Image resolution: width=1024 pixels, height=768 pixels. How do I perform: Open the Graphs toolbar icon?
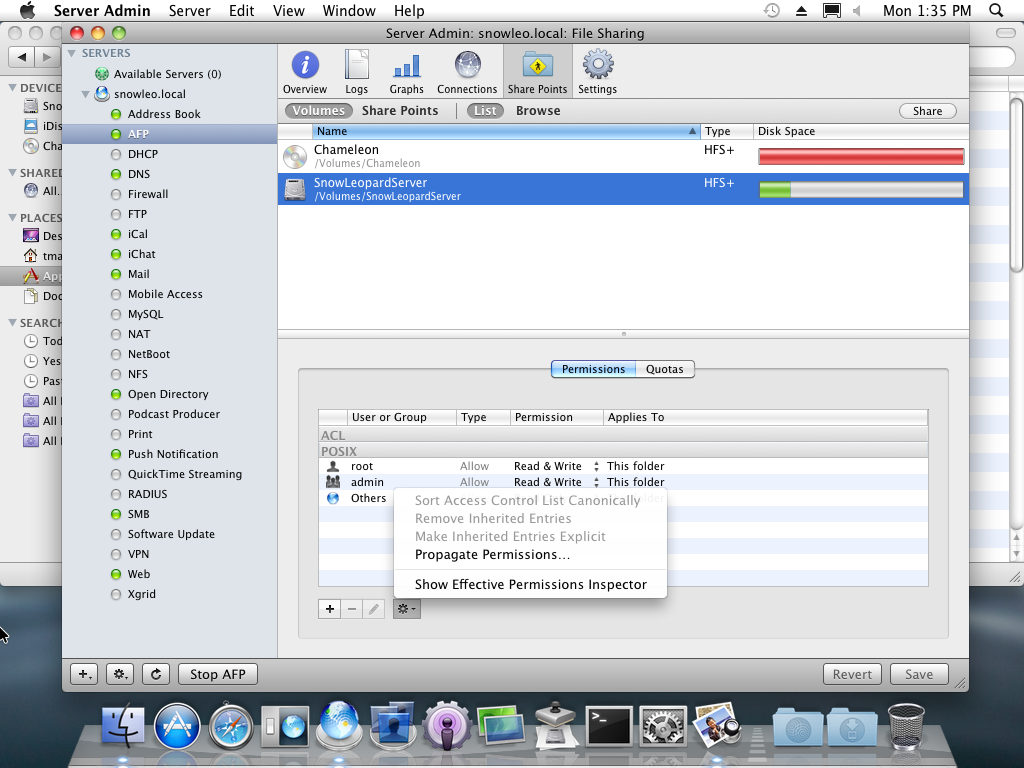[x=406, y=72]
